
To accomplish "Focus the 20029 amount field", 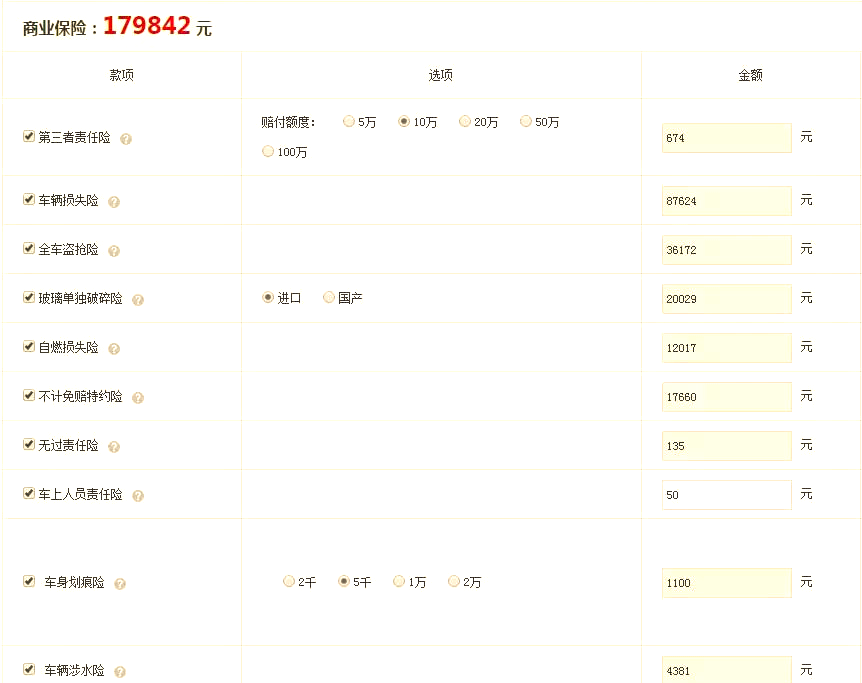I will click(x=727, y=299).
